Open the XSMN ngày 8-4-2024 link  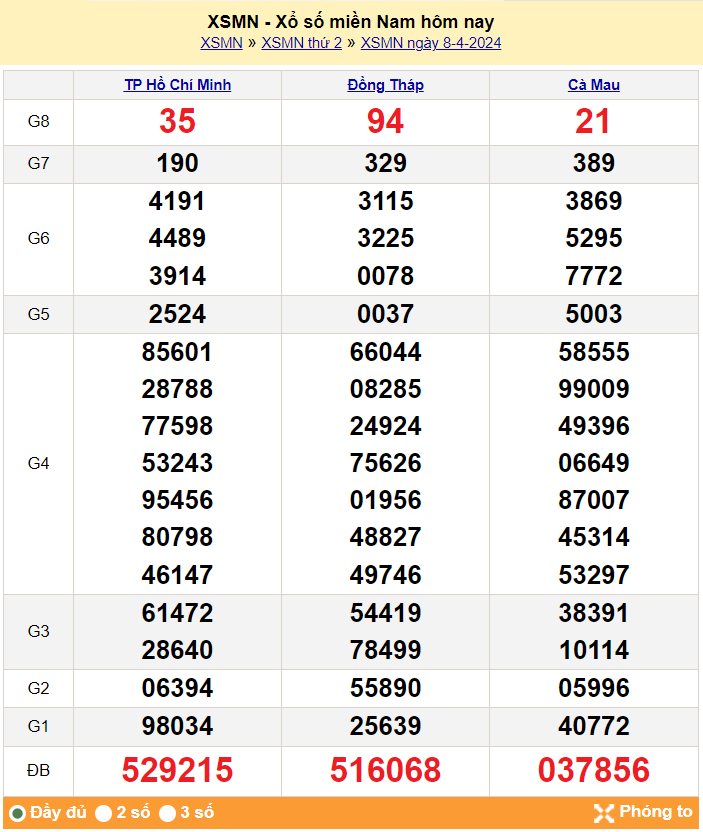point(431,43)
